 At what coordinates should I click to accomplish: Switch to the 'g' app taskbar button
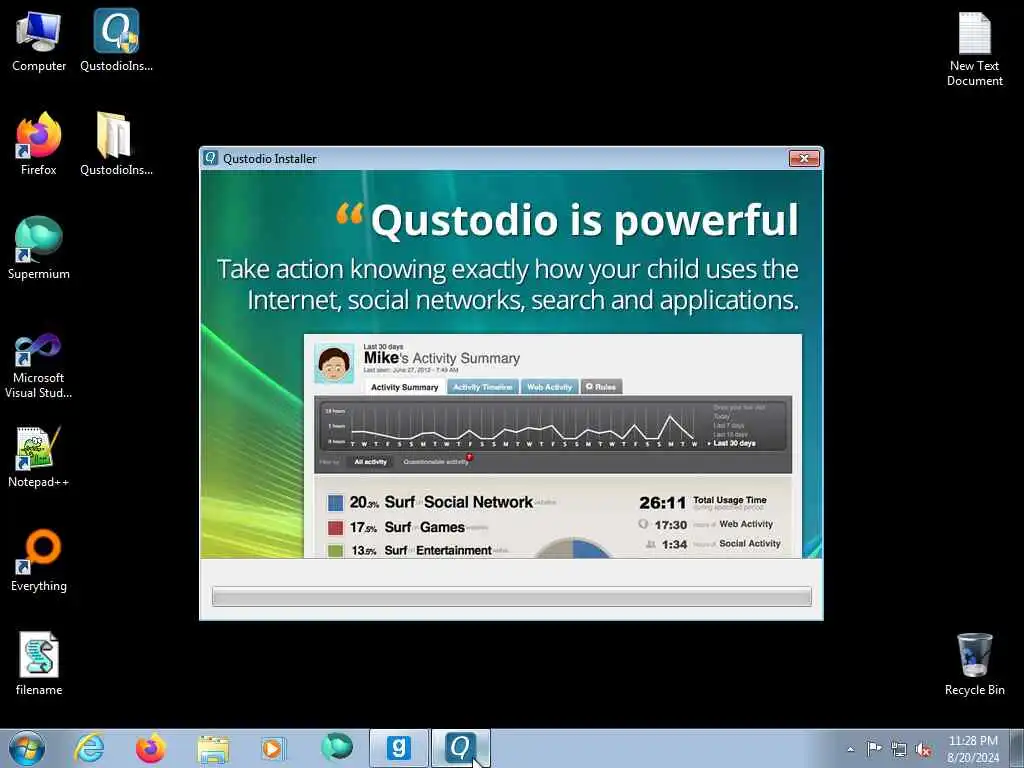click(398, 748)
